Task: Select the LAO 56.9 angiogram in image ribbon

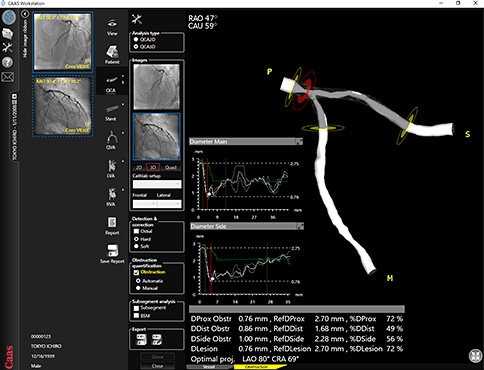Action: point(63,42)
